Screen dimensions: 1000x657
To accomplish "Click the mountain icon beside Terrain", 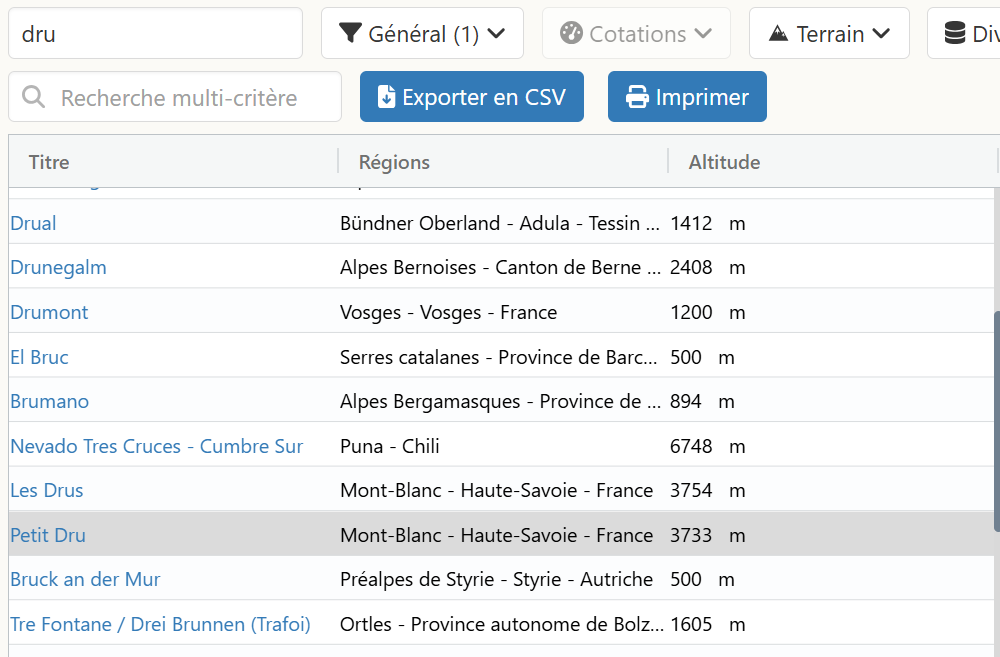I will pos(778,33).
